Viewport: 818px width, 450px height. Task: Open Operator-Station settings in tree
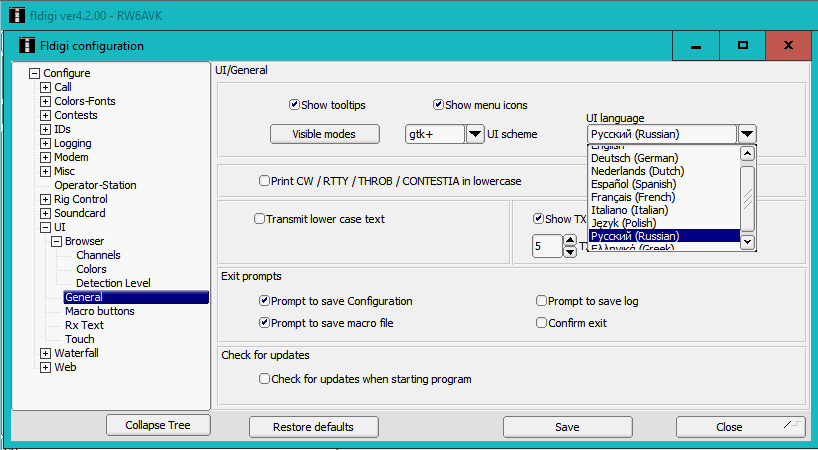(95, 185)
